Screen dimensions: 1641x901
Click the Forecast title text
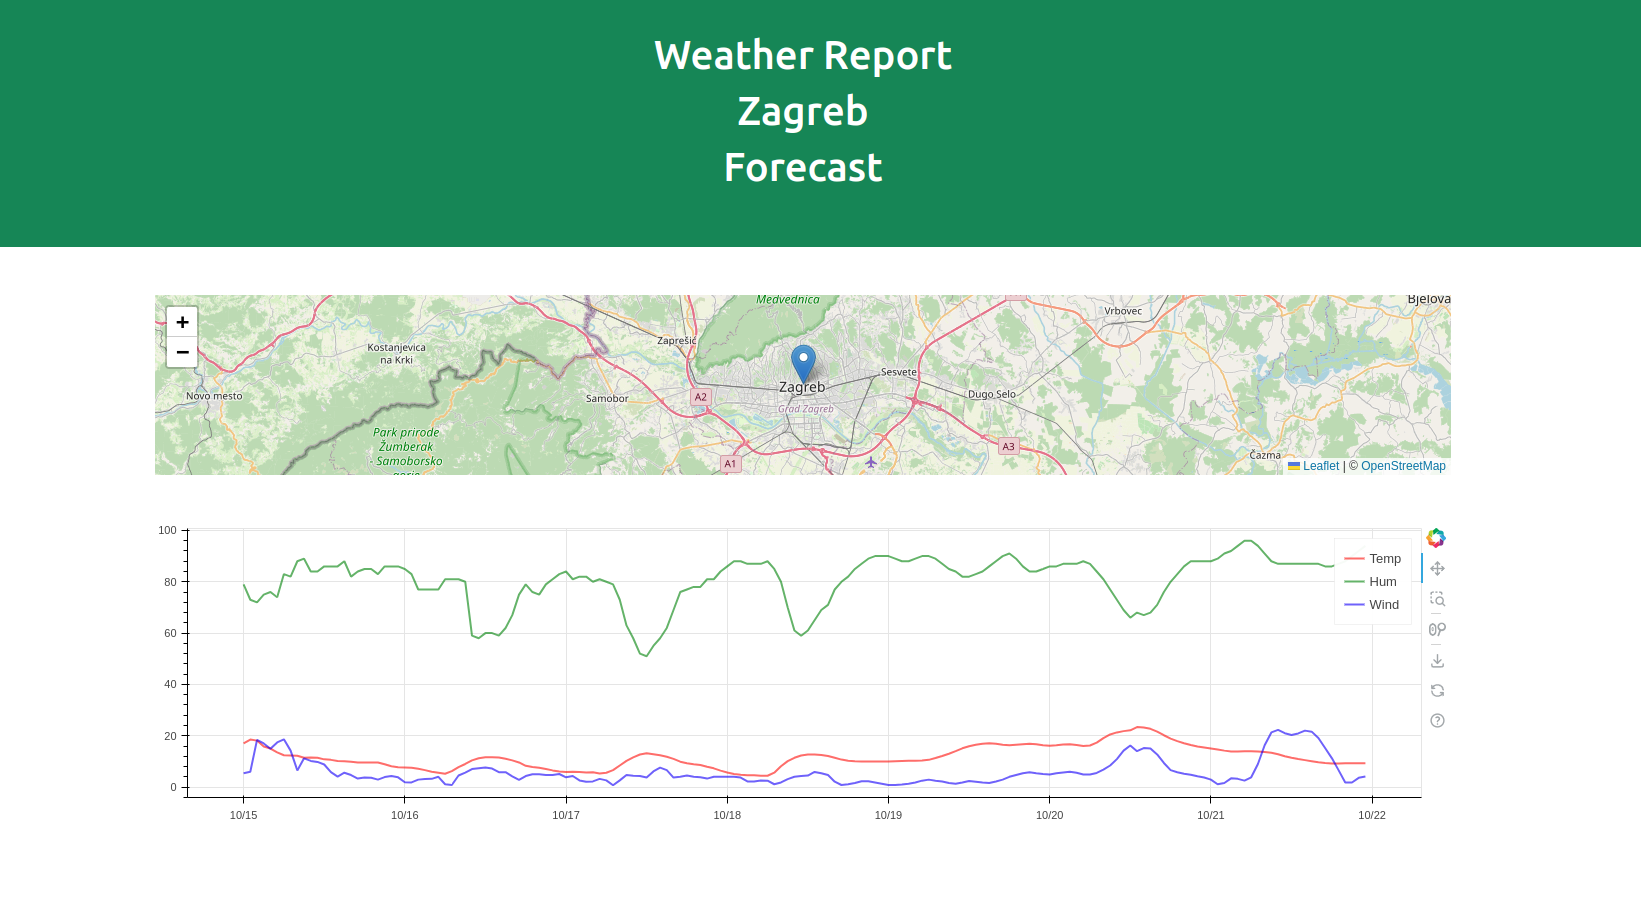(803, 168)
